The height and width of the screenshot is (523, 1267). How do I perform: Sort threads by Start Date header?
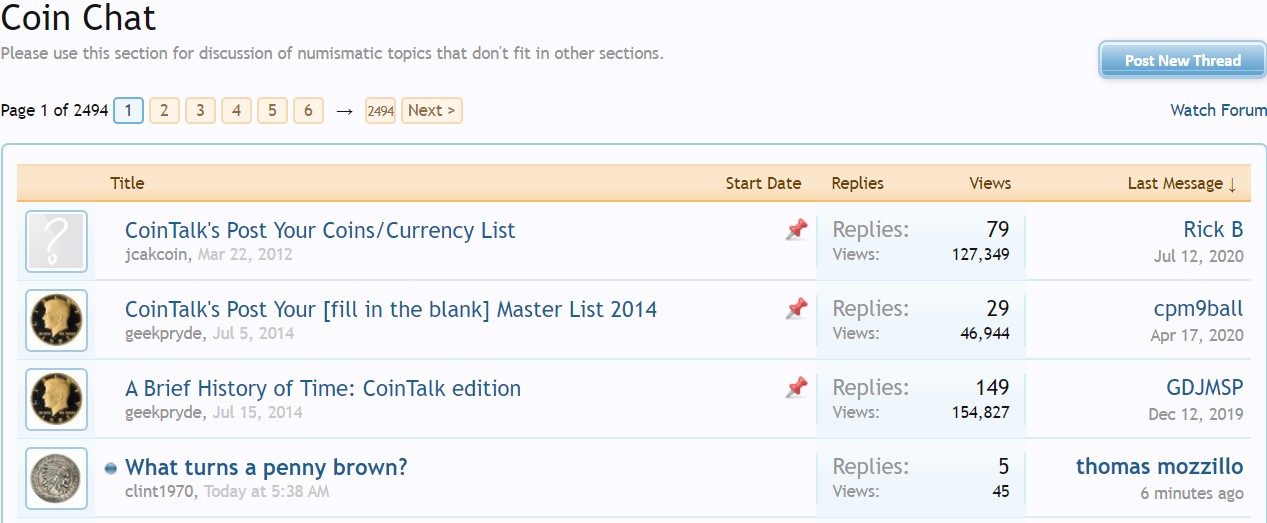763,183
